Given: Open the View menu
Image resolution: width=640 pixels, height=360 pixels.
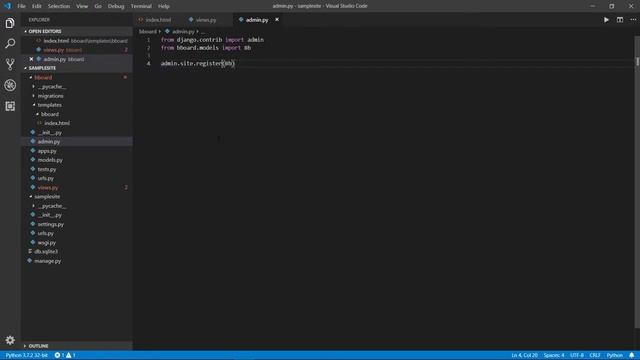Looking at the screenshot, I should [x=82, y=6].
